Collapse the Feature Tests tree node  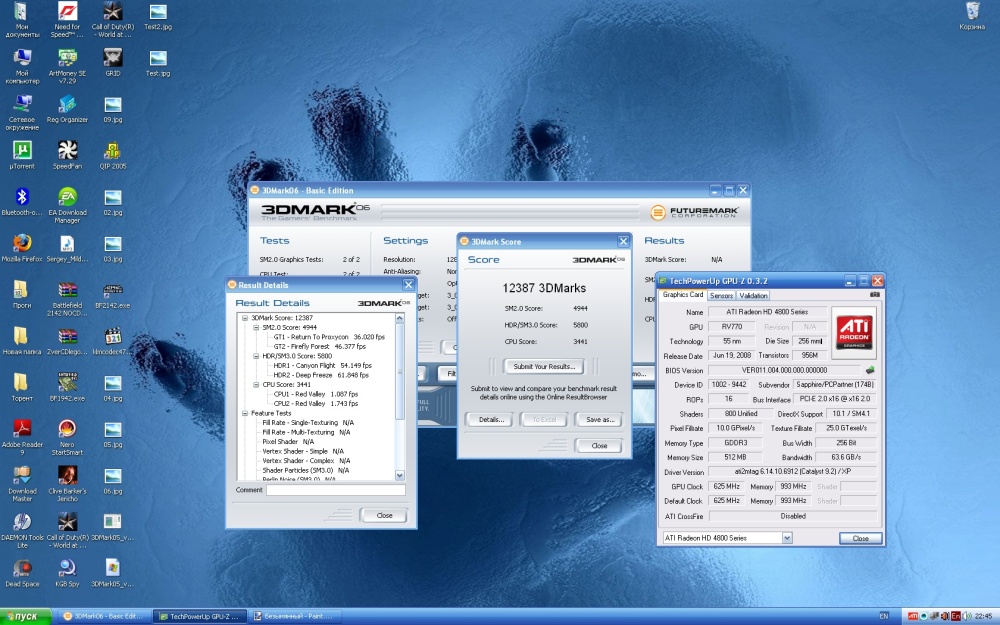coord(245,413)
